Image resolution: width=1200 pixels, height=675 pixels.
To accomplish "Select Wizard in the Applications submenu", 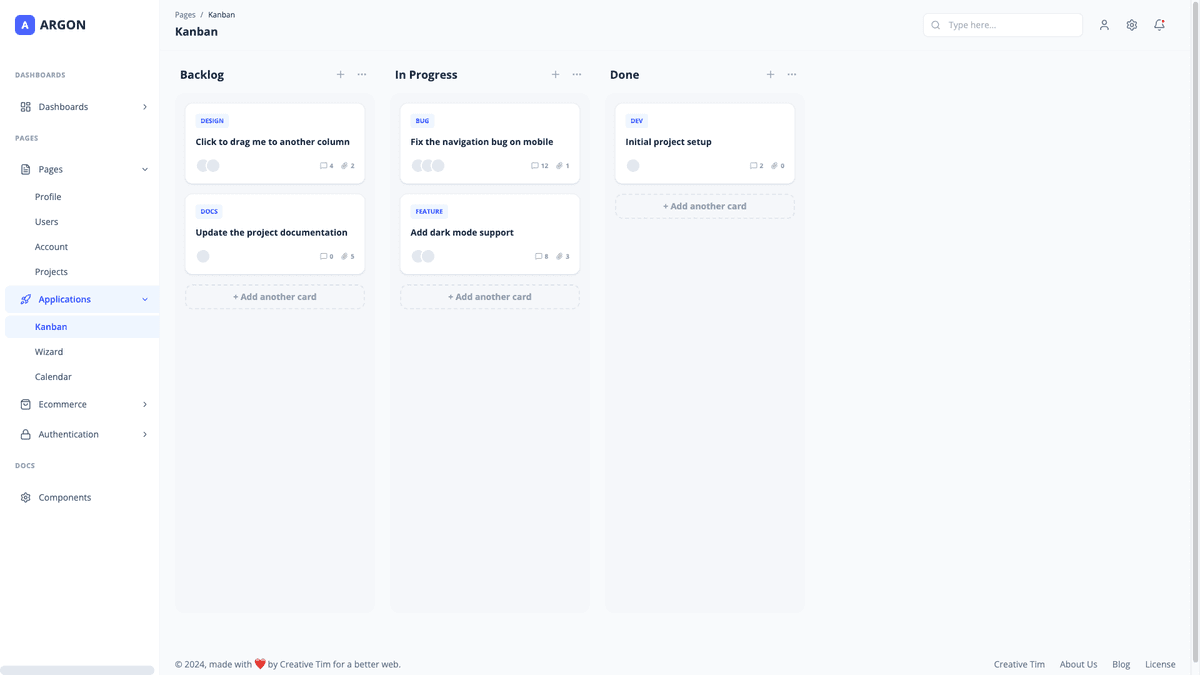I will [48, 351].
